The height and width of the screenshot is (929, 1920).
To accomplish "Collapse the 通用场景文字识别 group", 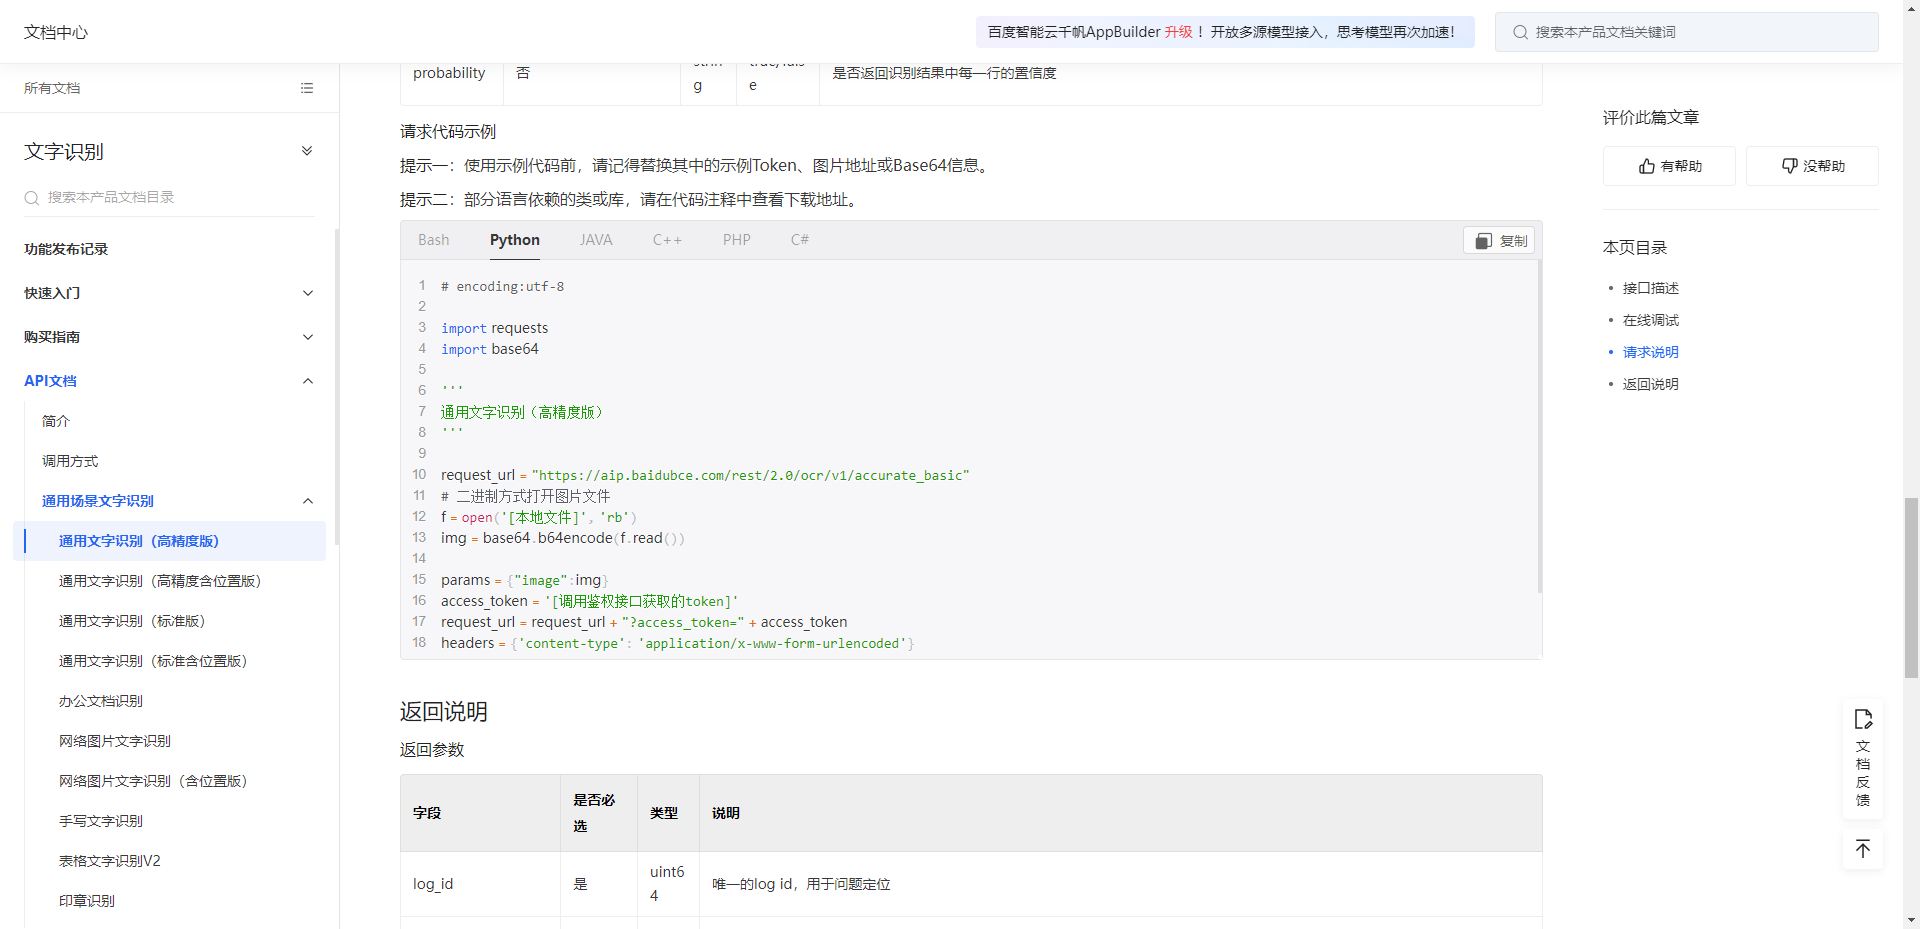I will click(x=308, y=501).
